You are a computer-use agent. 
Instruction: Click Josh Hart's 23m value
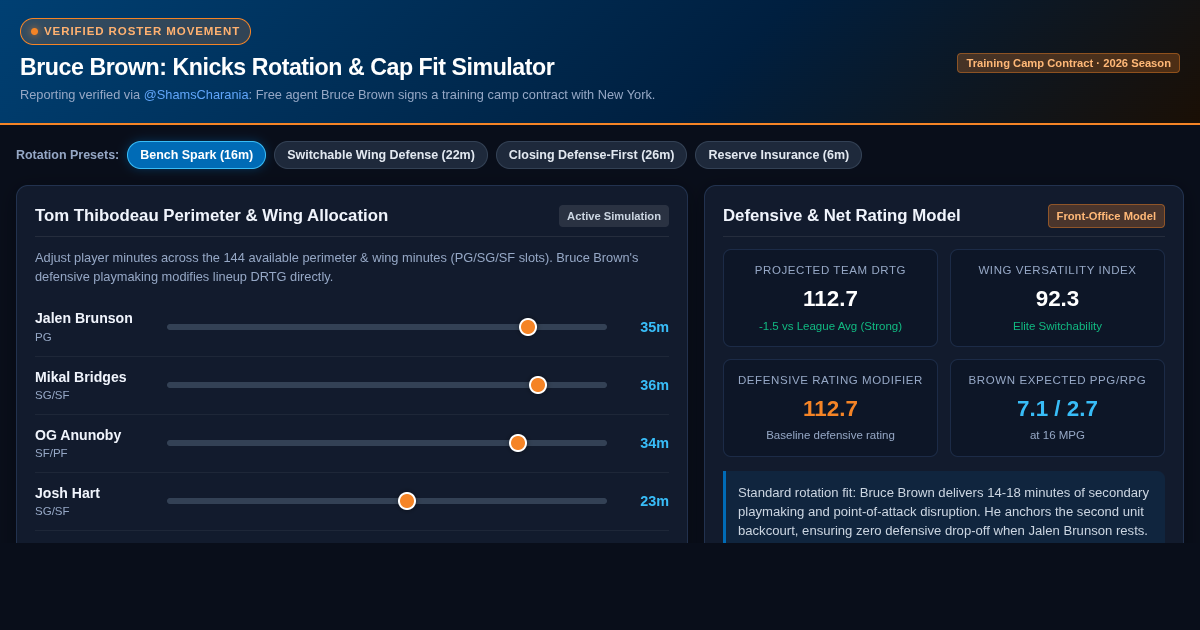[x=654, y=501]
